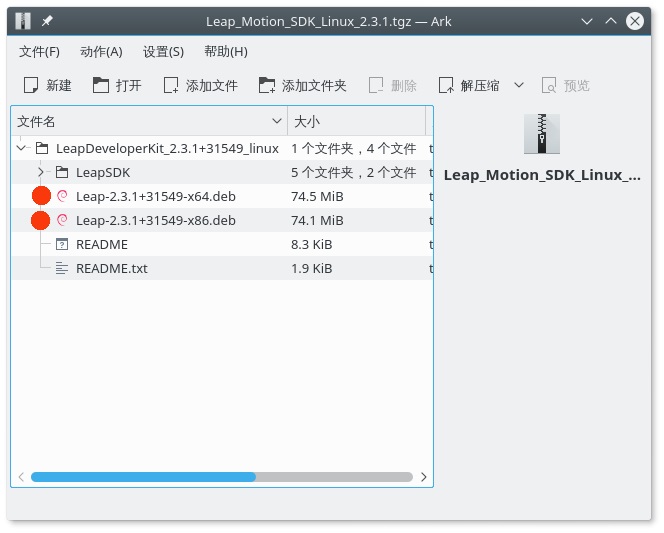Click the 解压缩 toolbar button

point(469,86)
